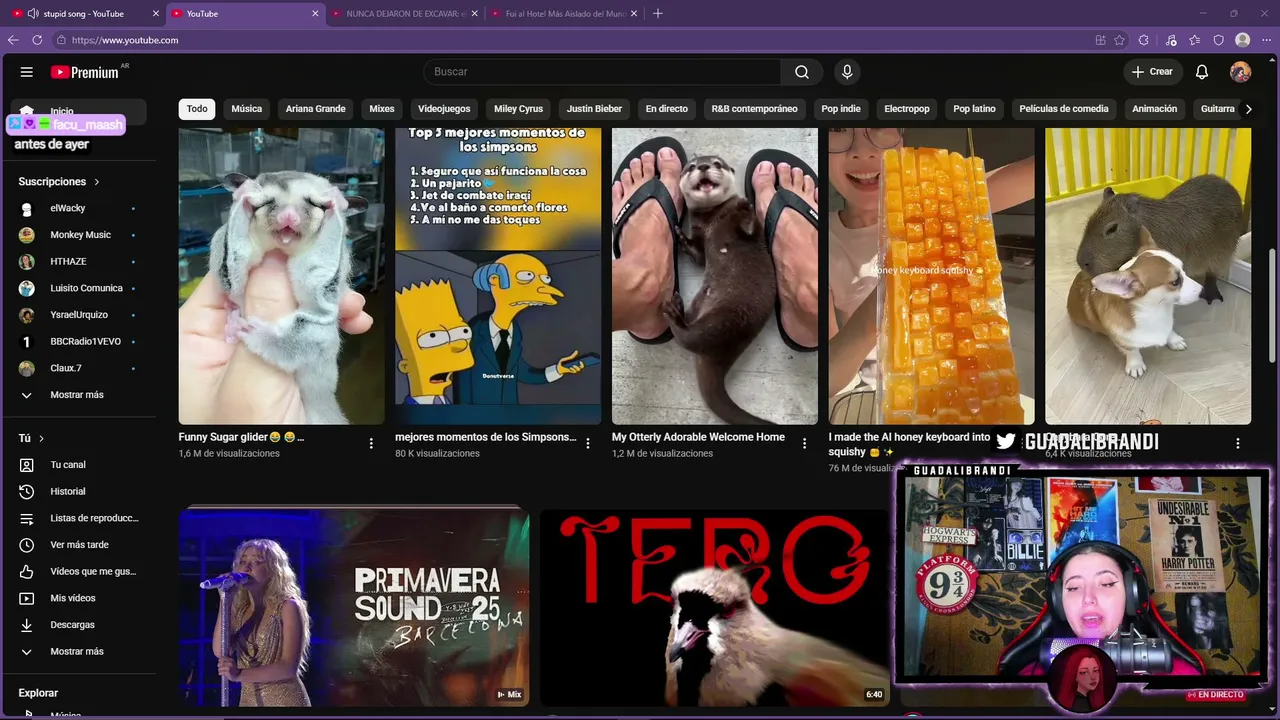Image resolution: width=1280 pixels, height=720 pixels.
Task: Open the YouTube notifications bell
Action: coord(1202,72)
